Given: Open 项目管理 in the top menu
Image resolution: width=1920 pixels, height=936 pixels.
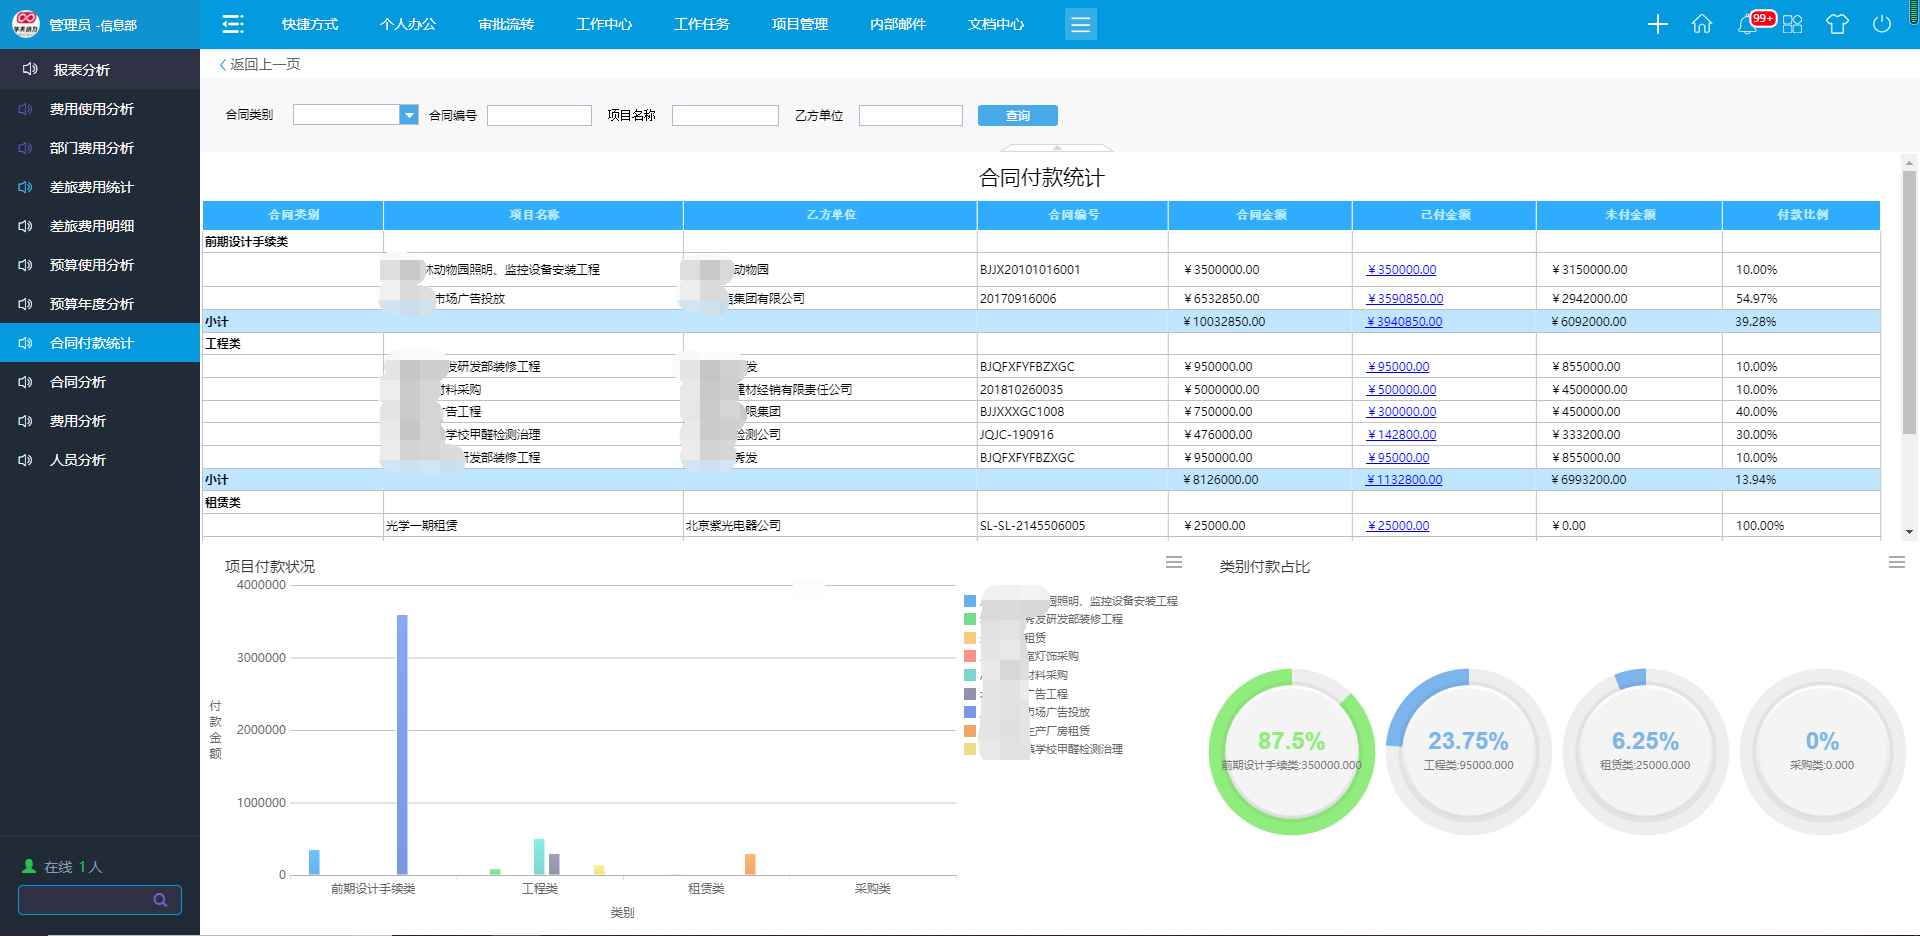Looking at the screenshot, I should point(799,24).
